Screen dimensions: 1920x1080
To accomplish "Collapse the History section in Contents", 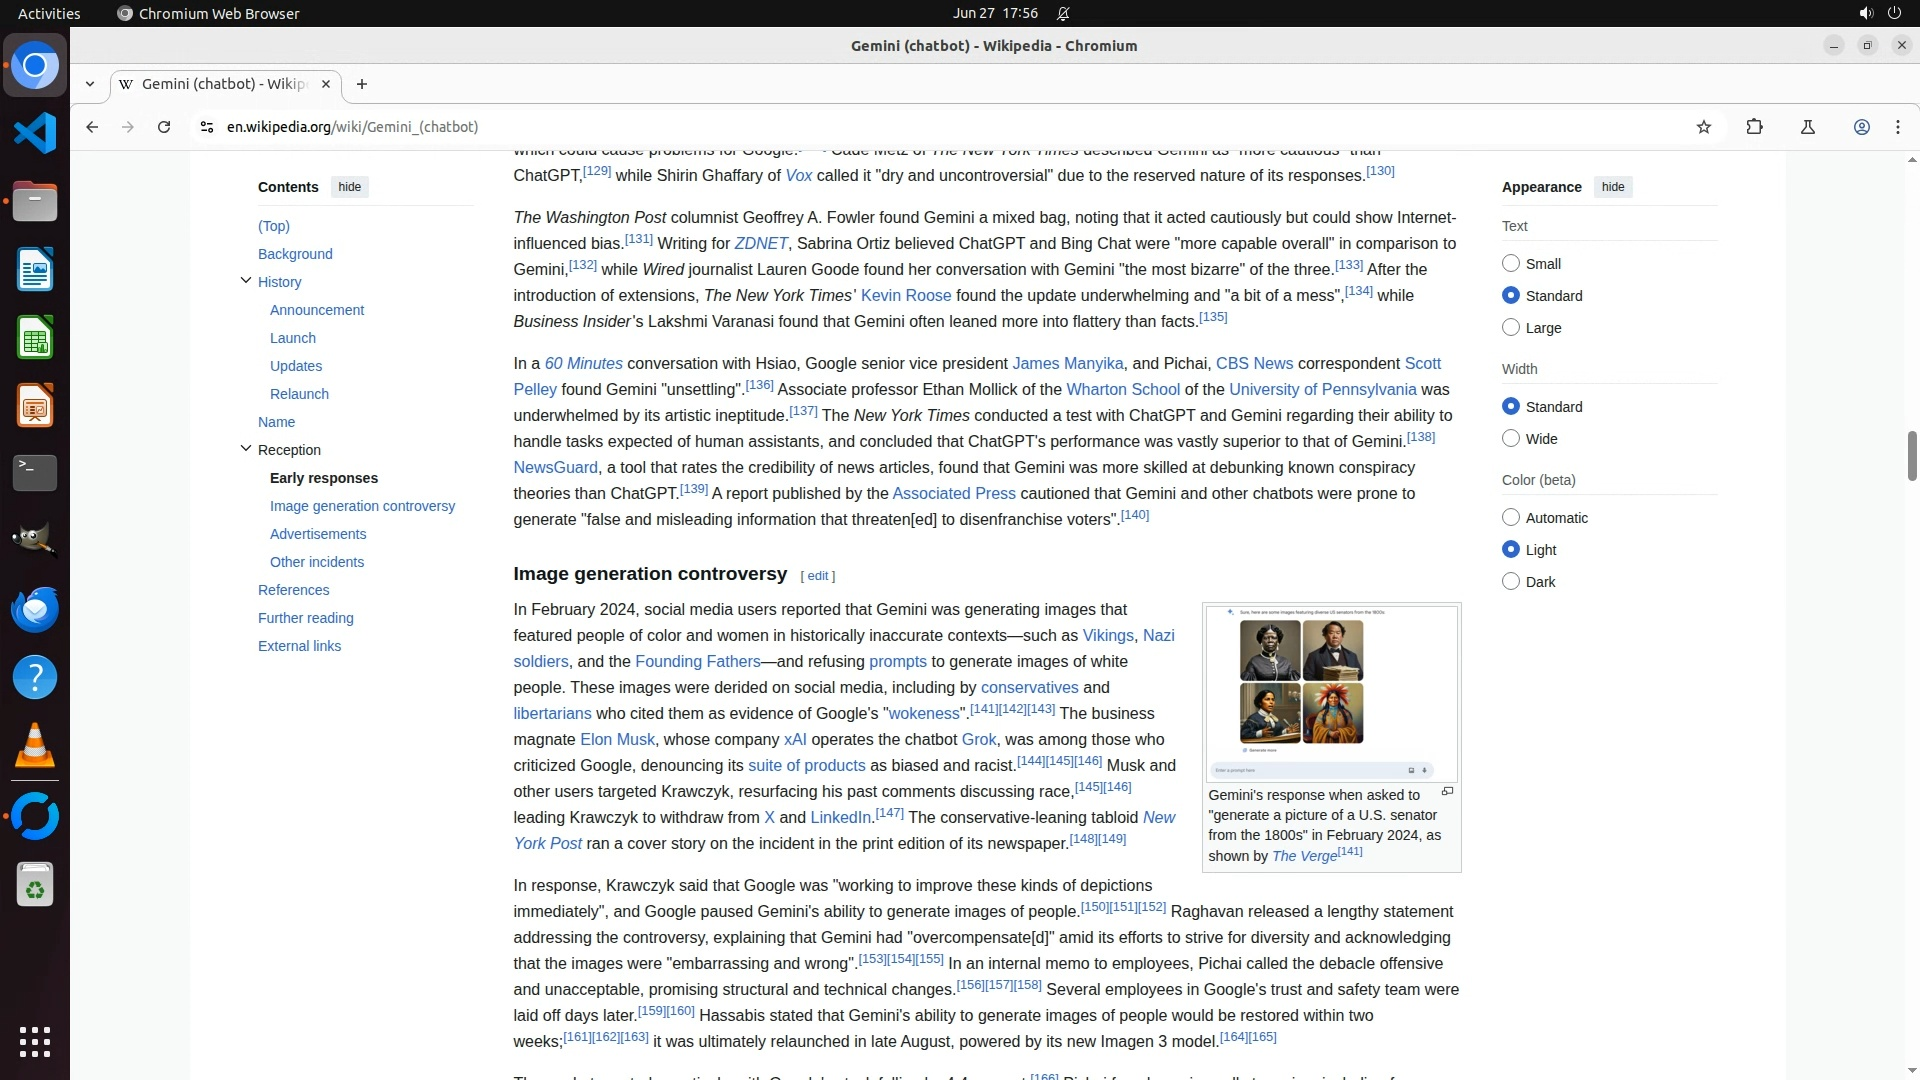I will pyautogui.click(x=246, y=281).
